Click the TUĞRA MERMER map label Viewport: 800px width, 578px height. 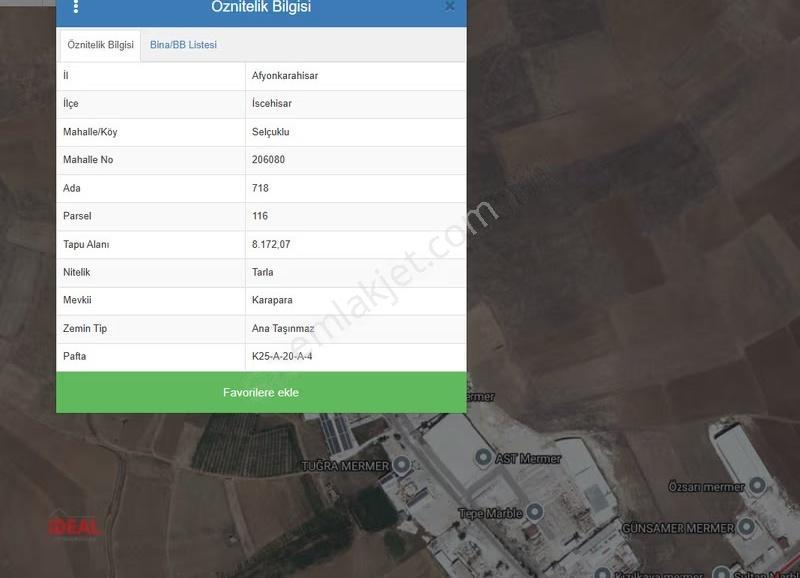(345, 466)
